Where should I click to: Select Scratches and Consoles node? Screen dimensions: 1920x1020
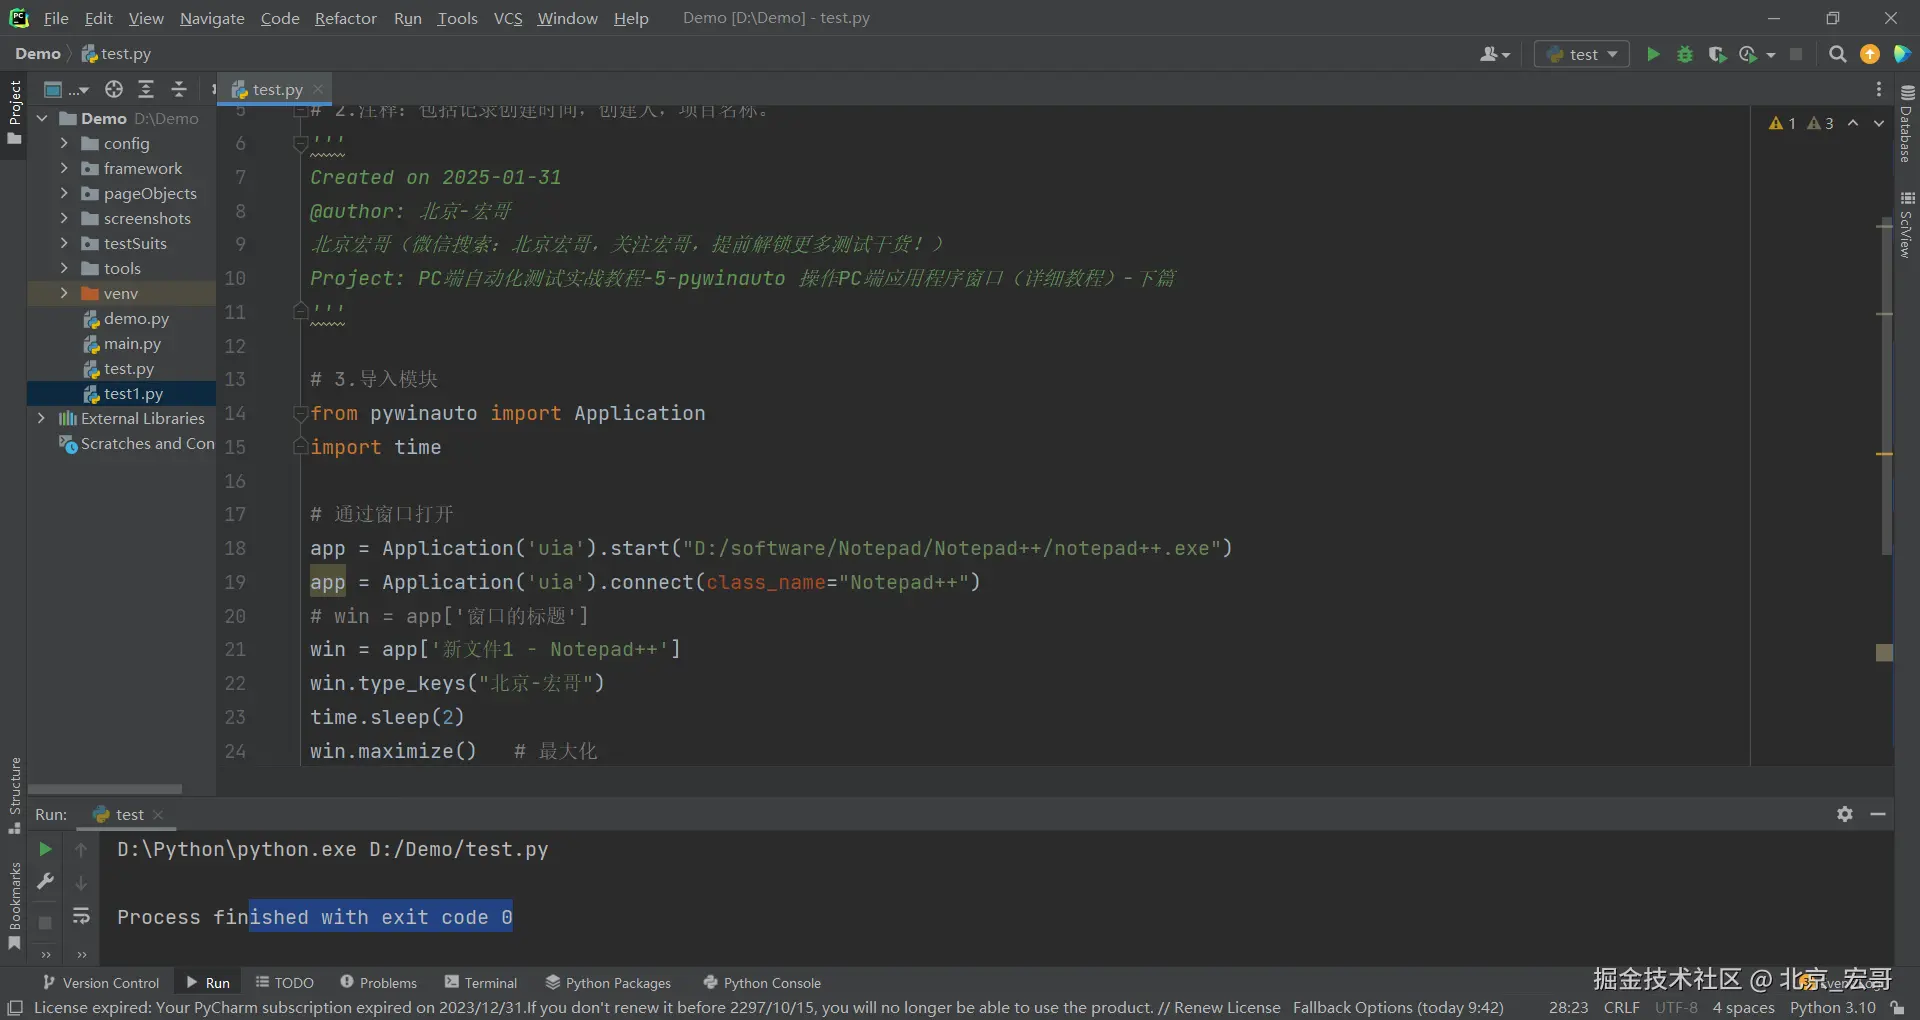(137, 443)
